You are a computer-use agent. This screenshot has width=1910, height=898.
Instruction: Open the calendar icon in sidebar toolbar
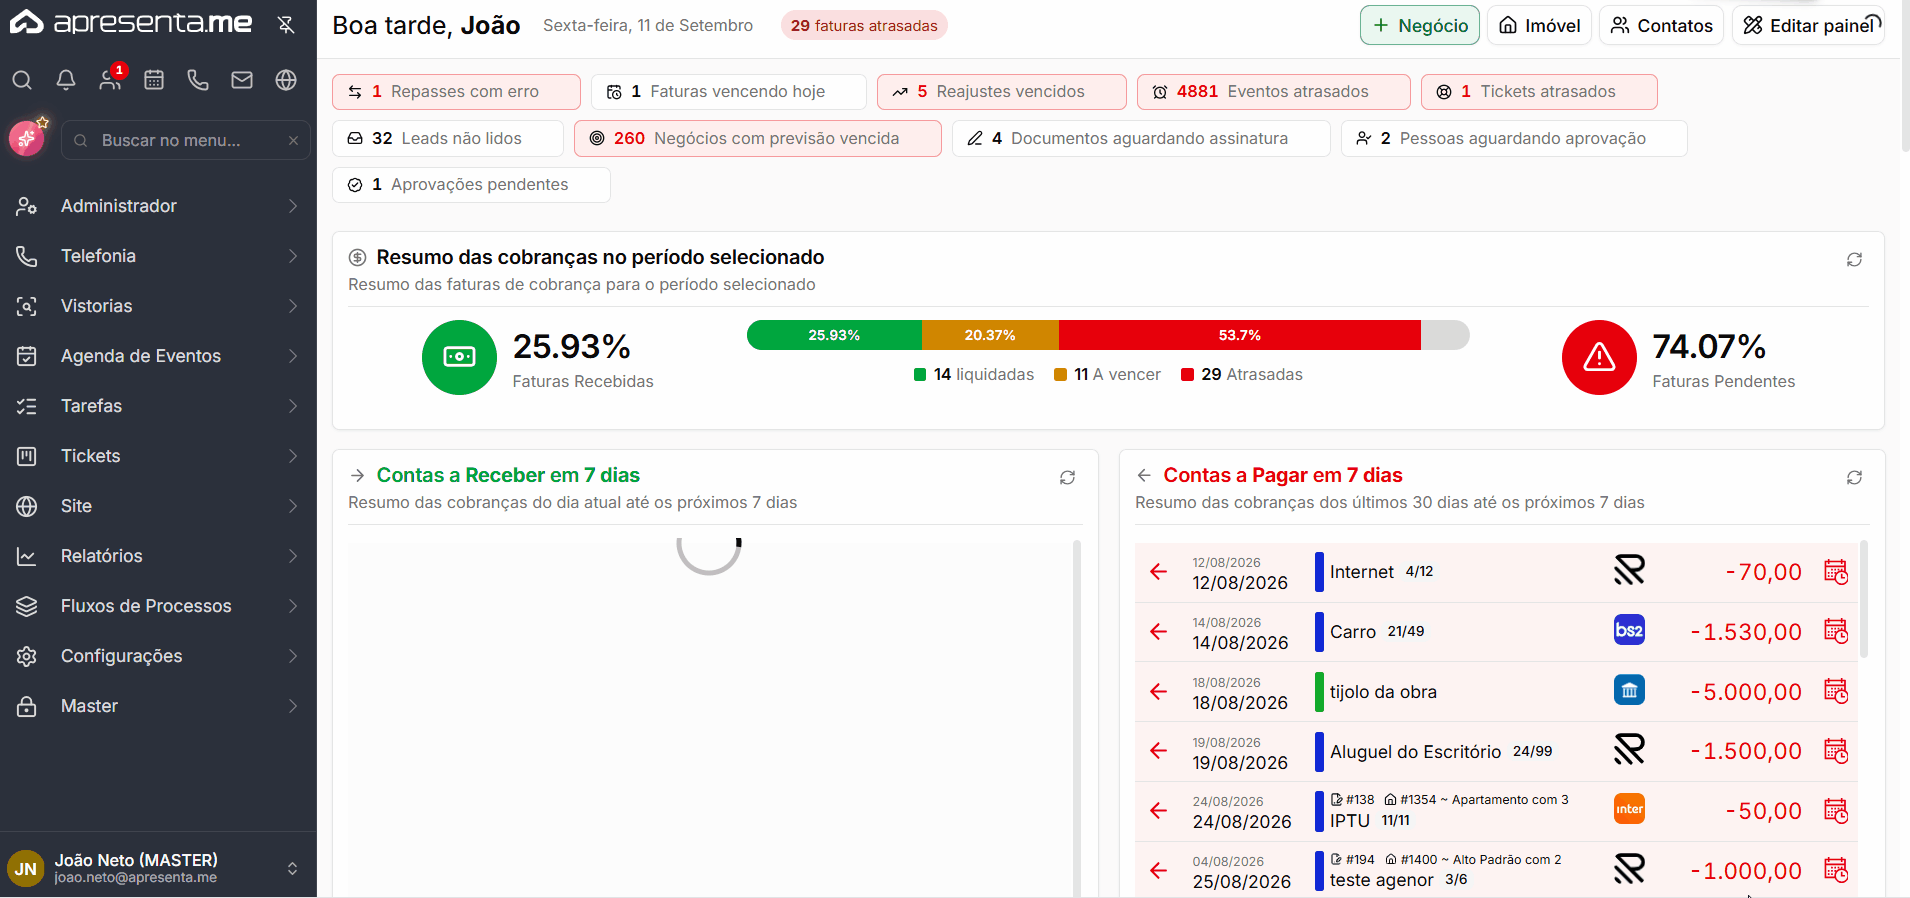(x=154, y=80)
